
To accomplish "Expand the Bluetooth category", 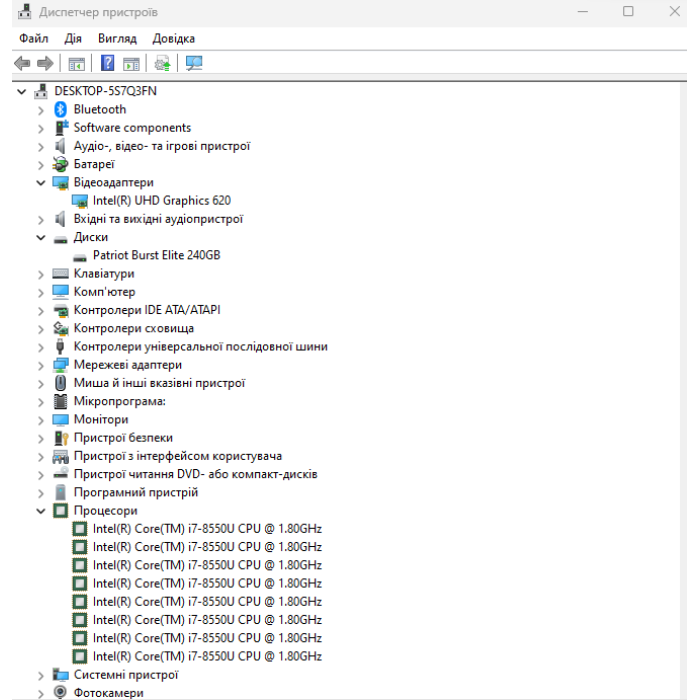I will click(41, 109).
